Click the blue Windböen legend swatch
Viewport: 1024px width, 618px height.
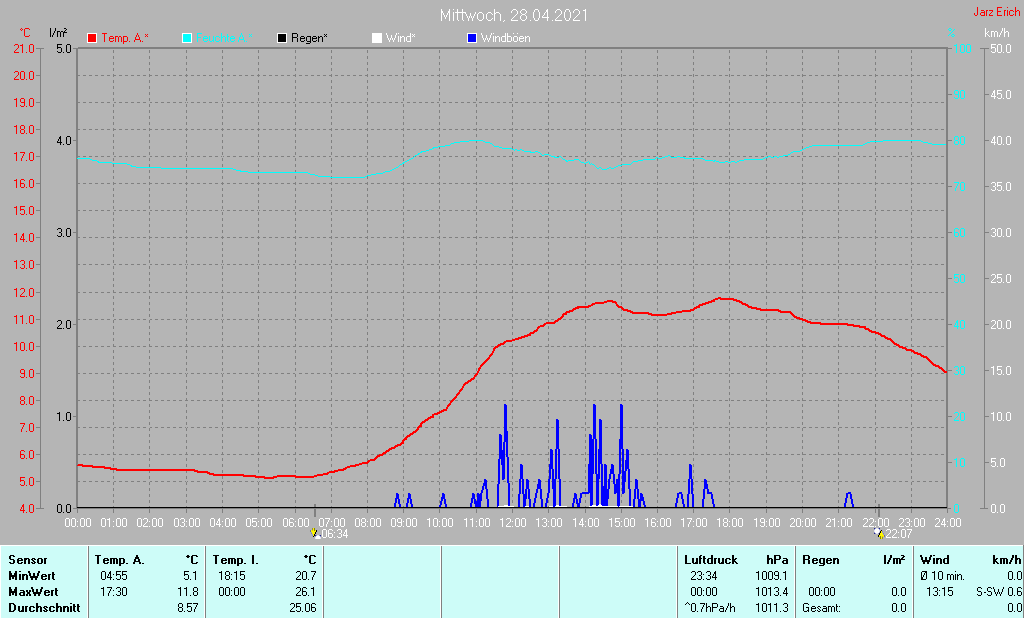472,39
